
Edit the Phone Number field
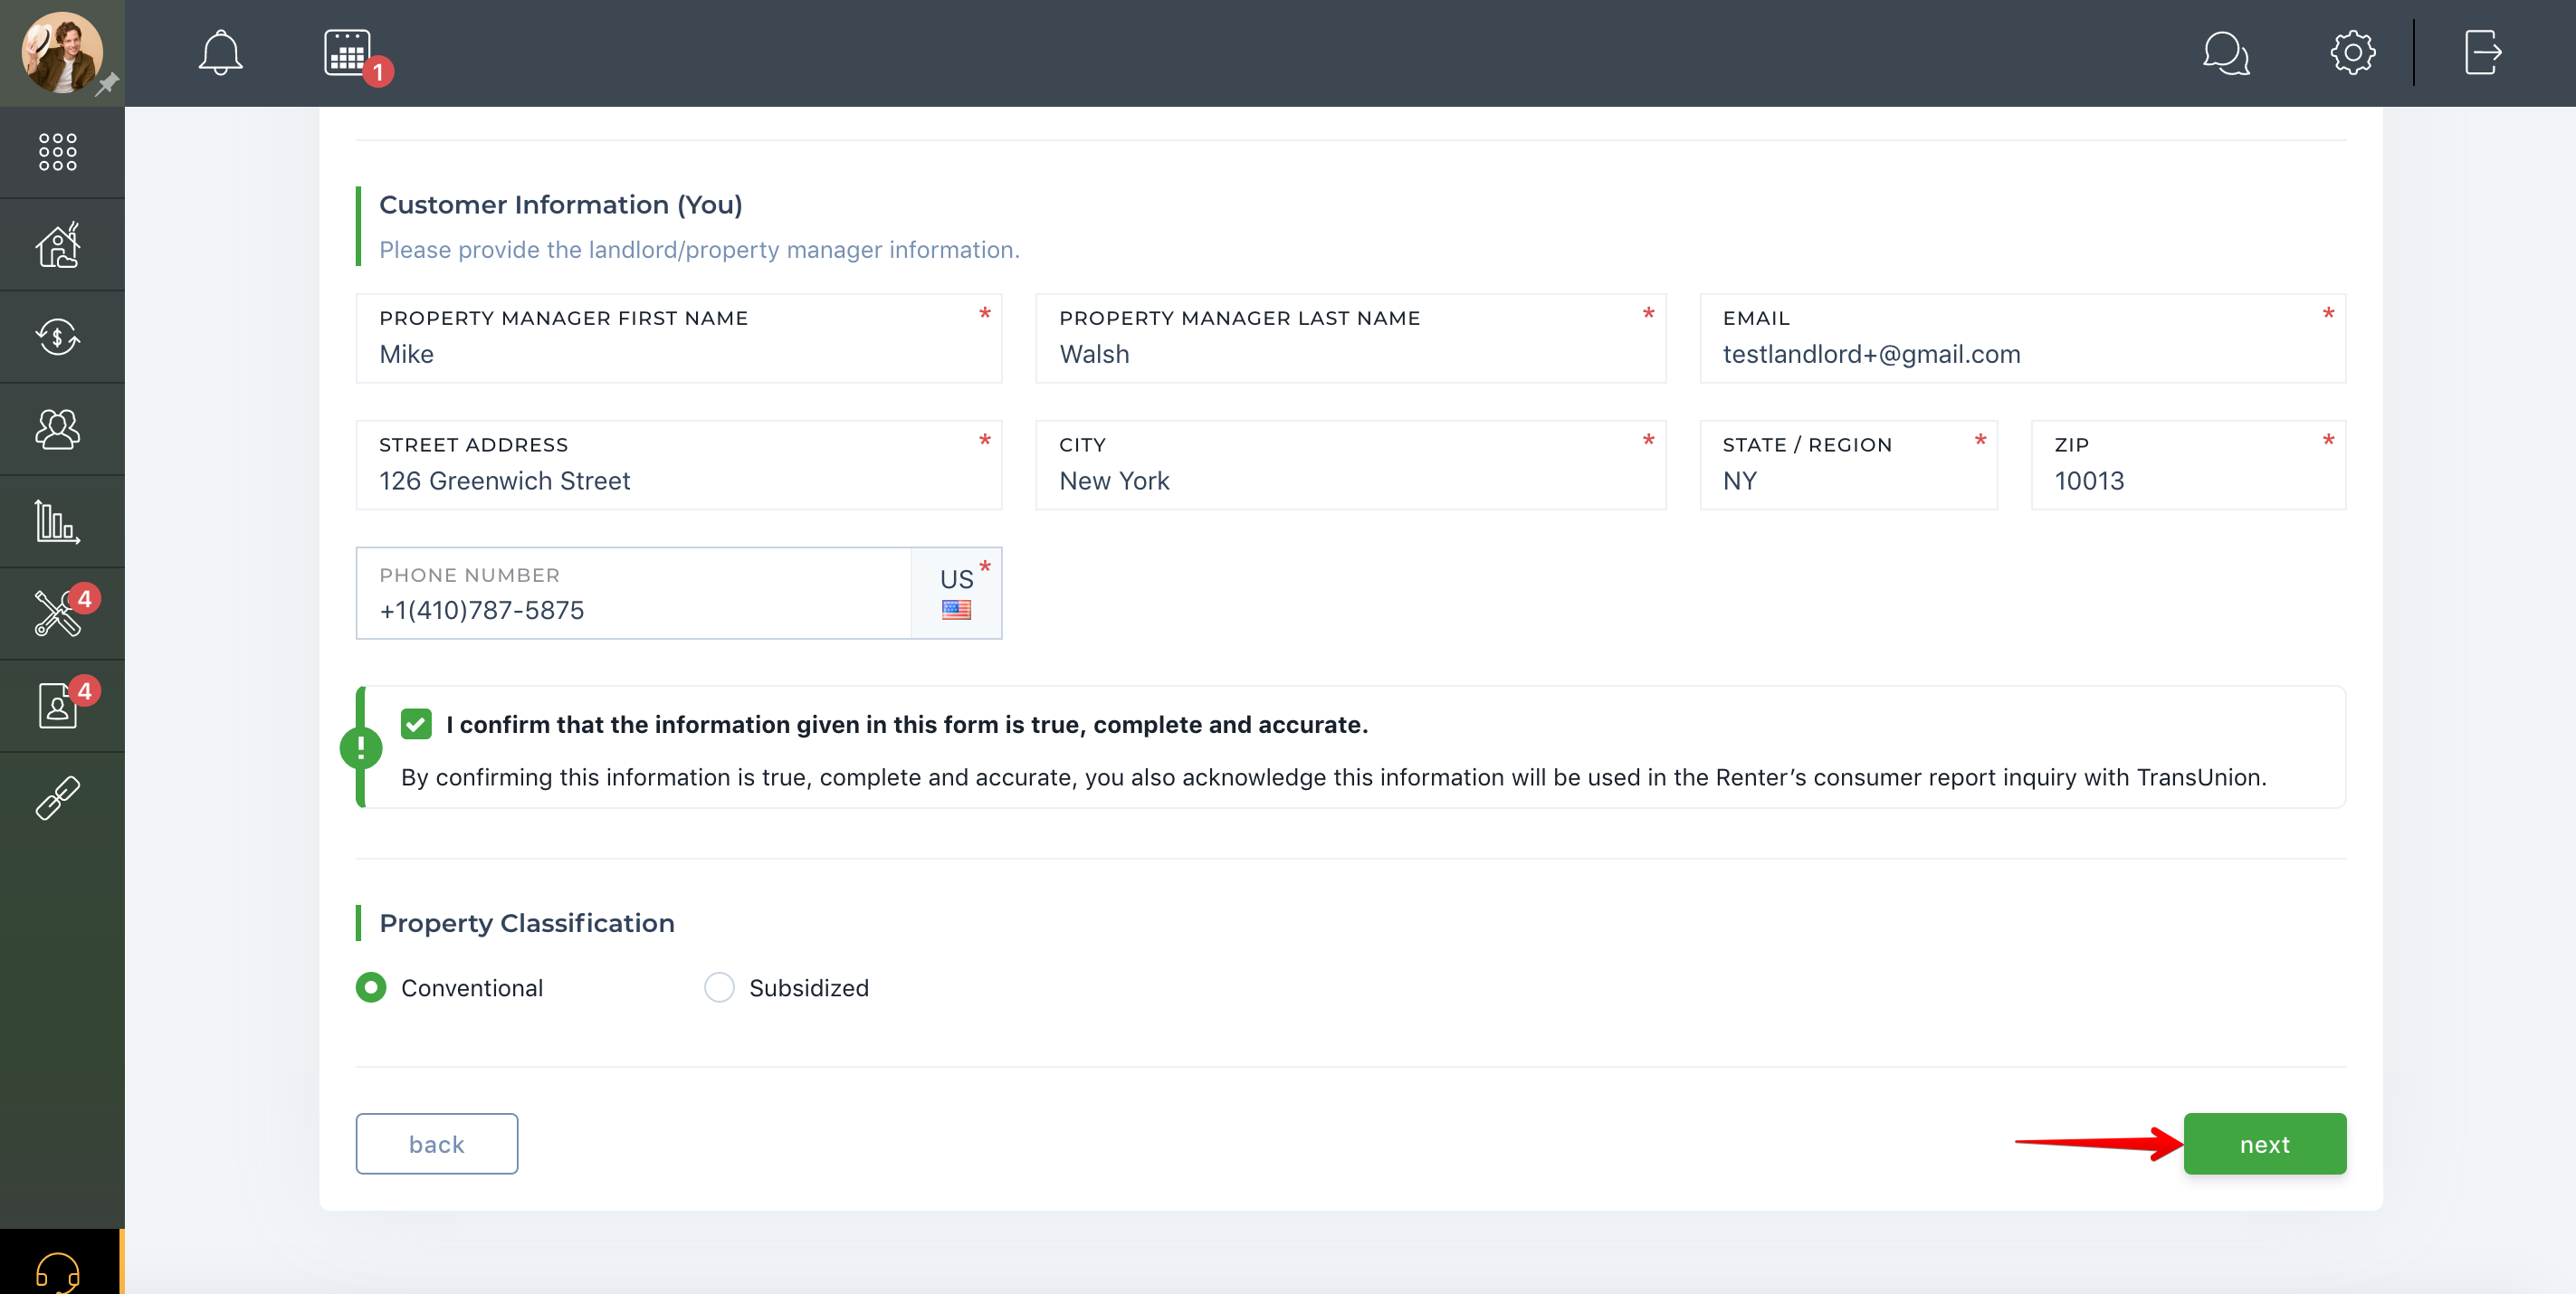click(634, 592)
